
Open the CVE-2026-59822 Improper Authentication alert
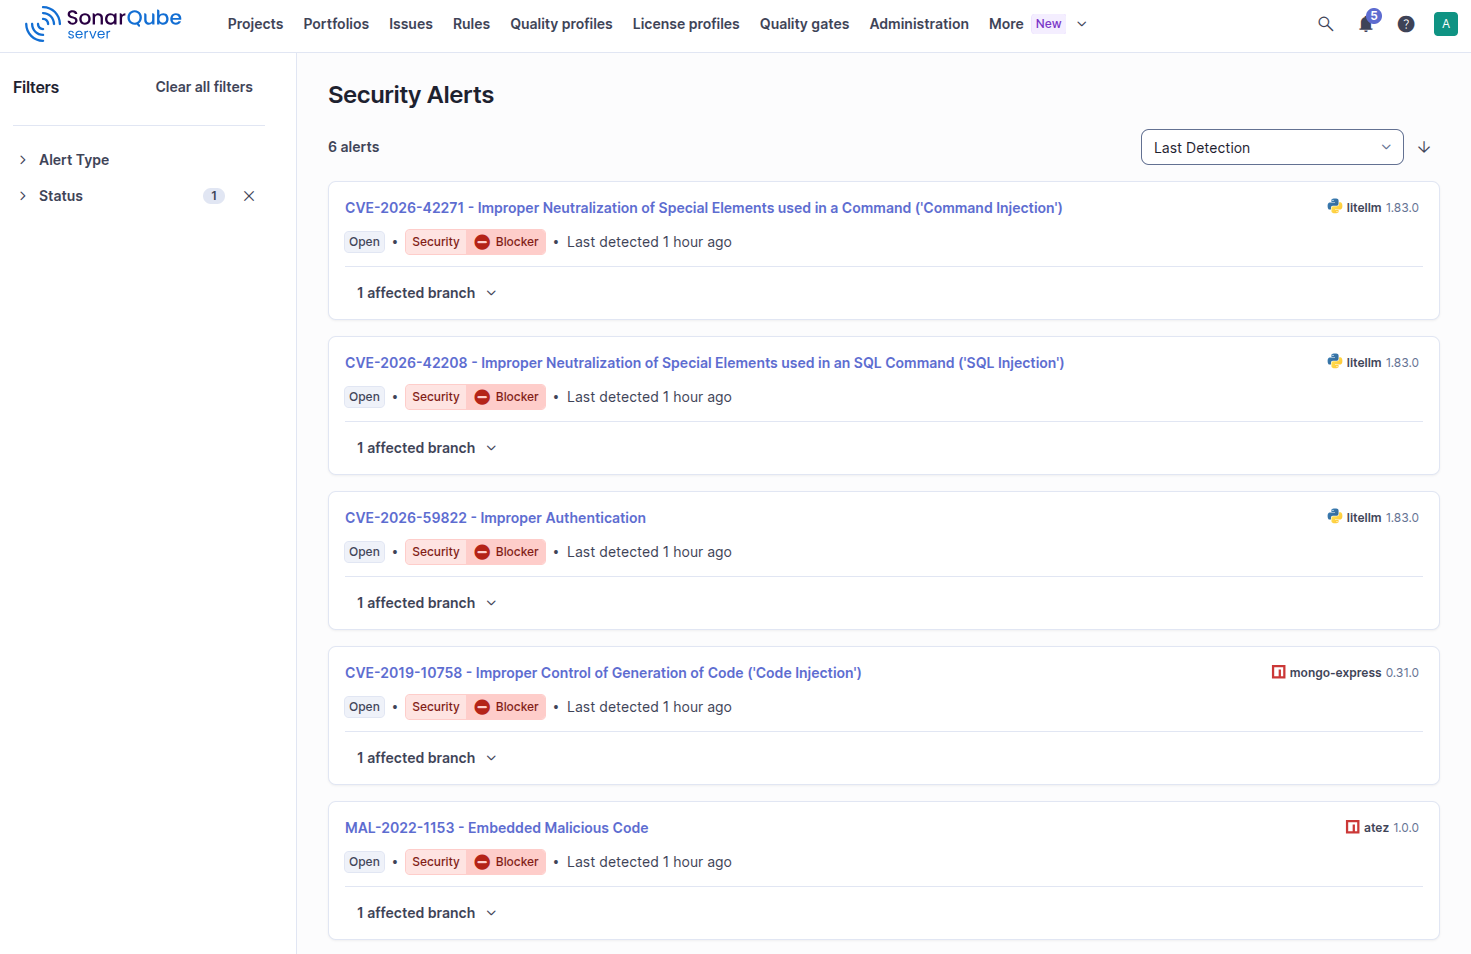coord(495,518)
